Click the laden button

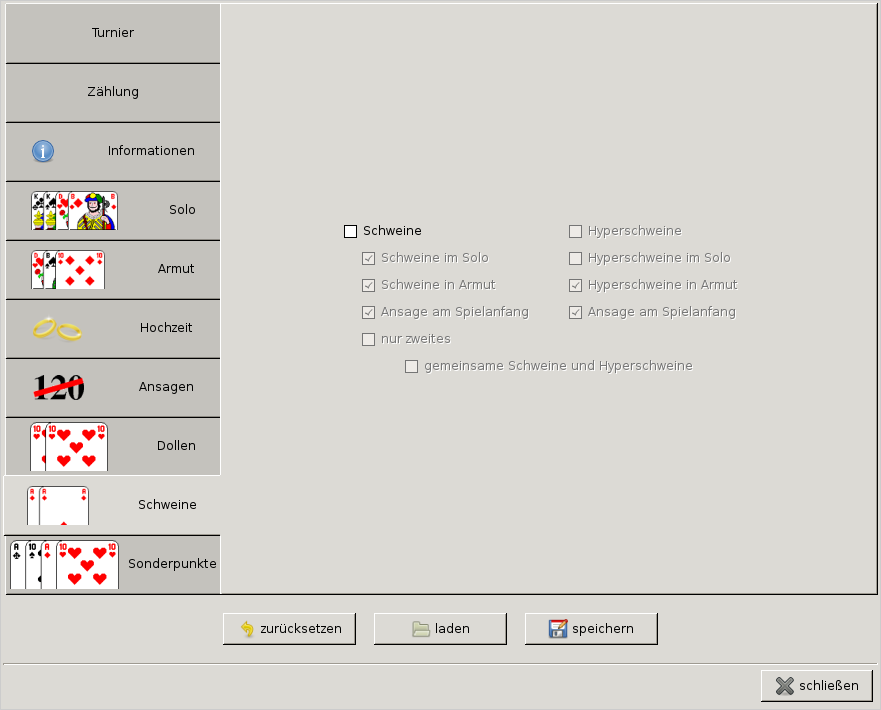click(x=440, y=629)
